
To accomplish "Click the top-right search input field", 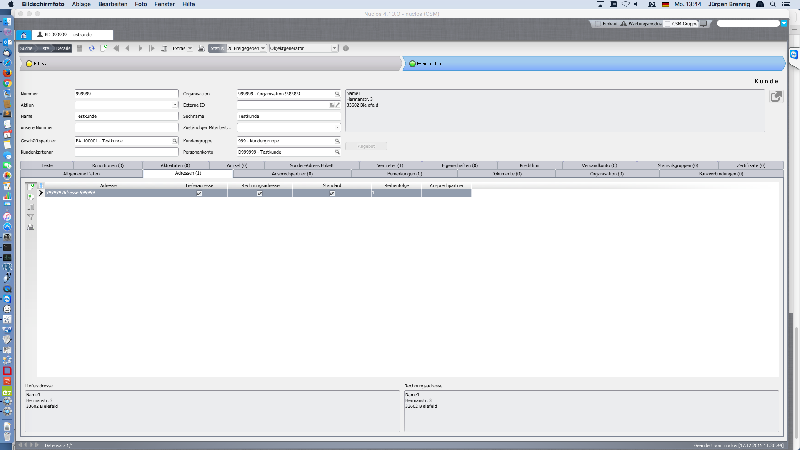I will [x=748, y=23].
